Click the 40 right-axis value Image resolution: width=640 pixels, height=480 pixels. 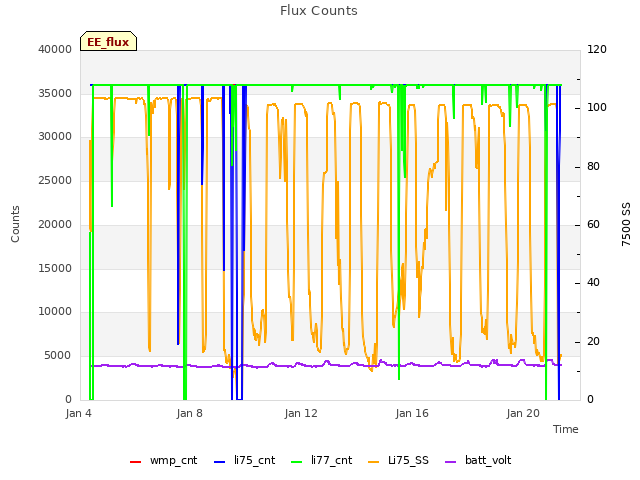click(x=593, y=283)
